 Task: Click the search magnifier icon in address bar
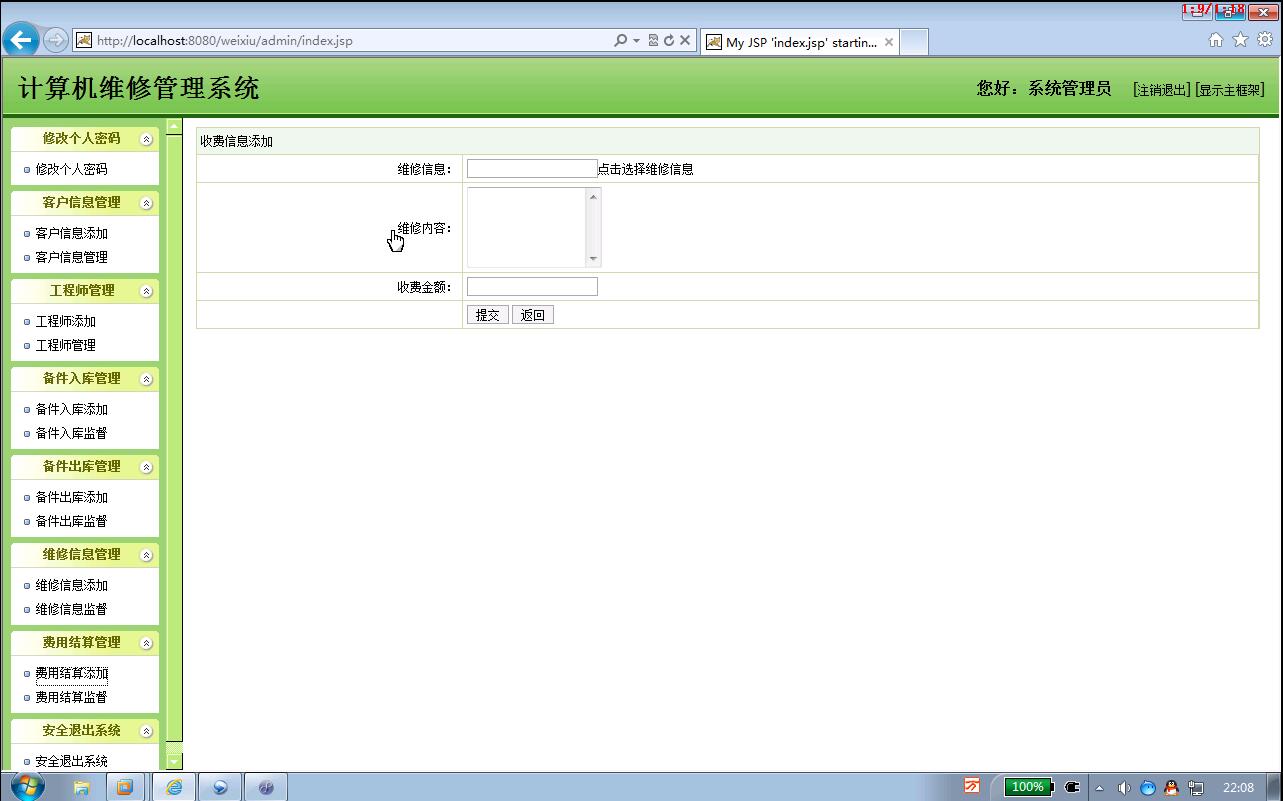click(x=620, y=41)
